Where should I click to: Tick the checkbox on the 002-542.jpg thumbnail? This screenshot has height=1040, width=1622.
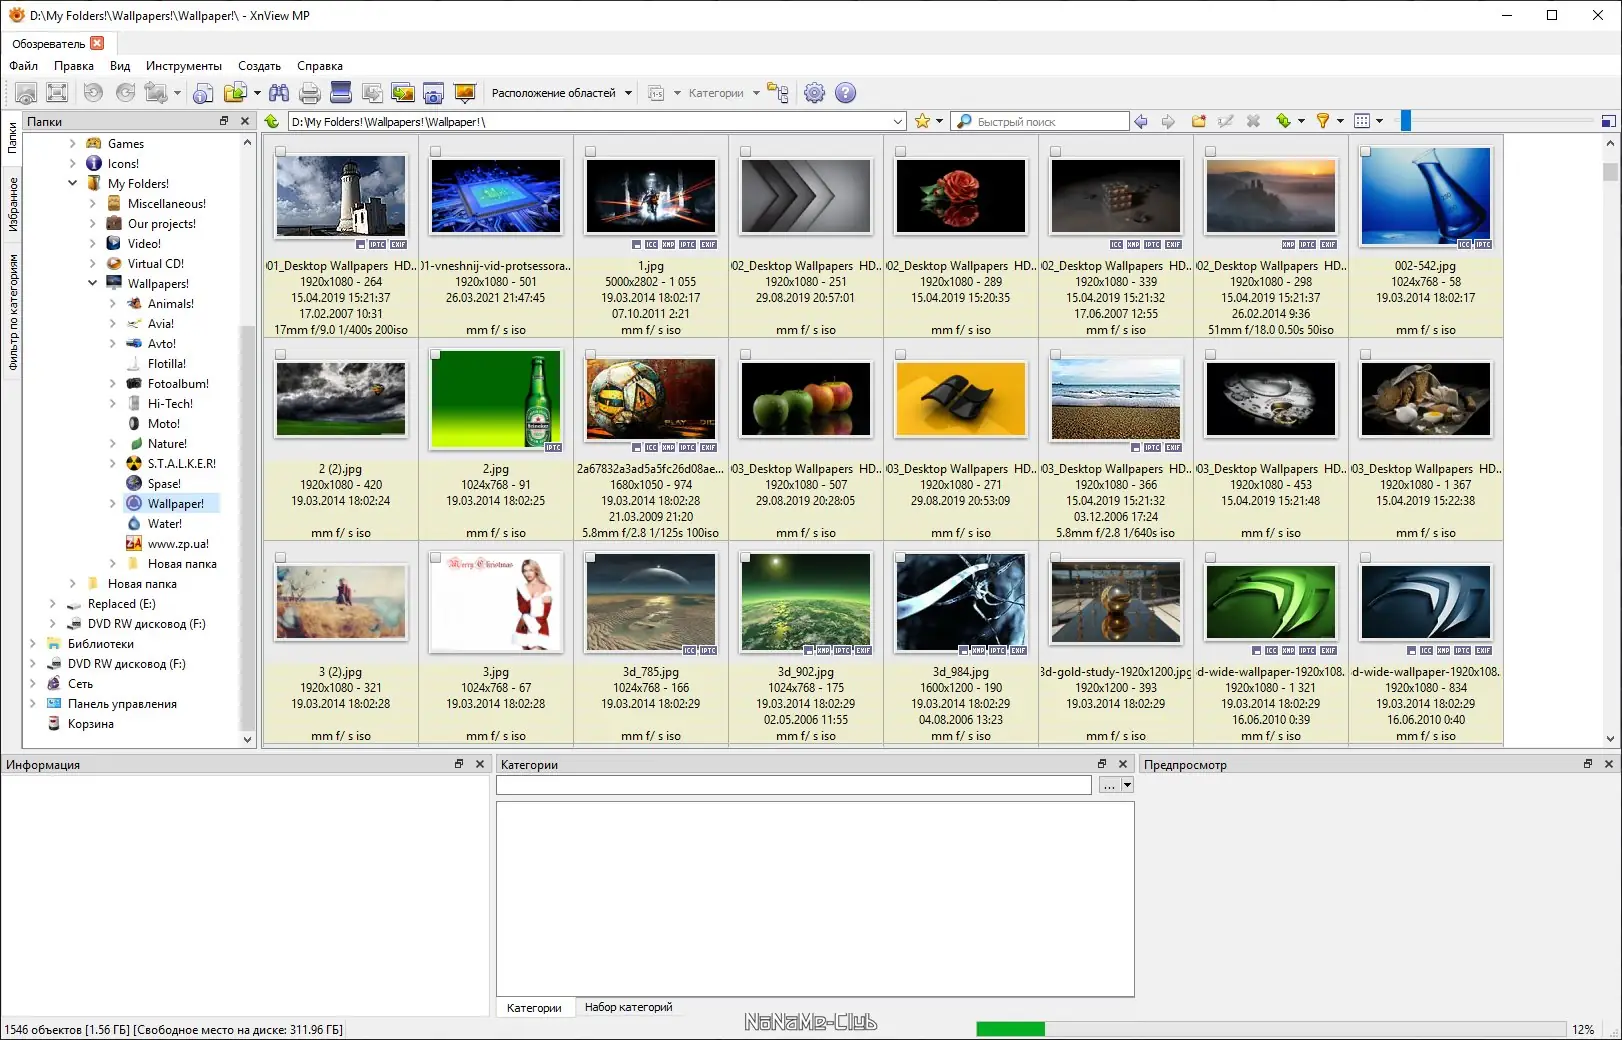1366,152
